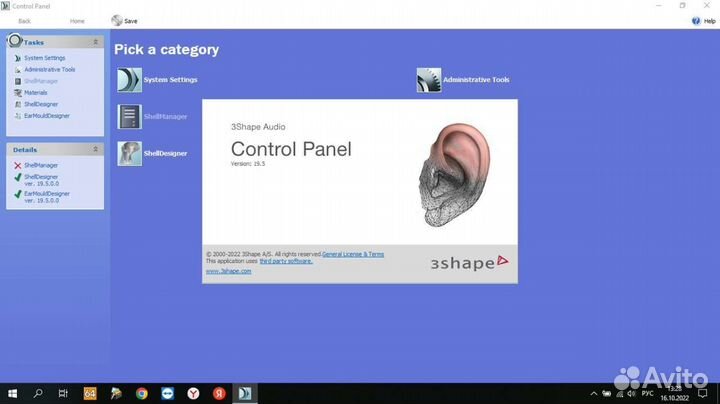This screenshot has height=404, width=720.
Task: Open the red Yandex taskbar icon
Action: pos(219,393)
